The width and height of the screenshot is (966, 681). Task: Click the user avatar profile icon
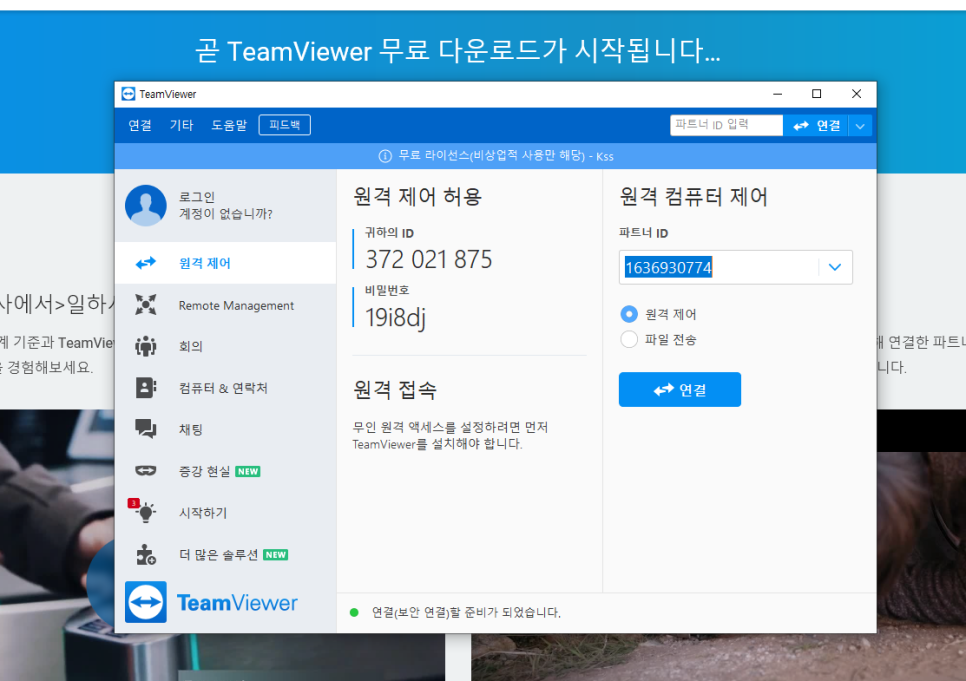(x=146, y=205)
